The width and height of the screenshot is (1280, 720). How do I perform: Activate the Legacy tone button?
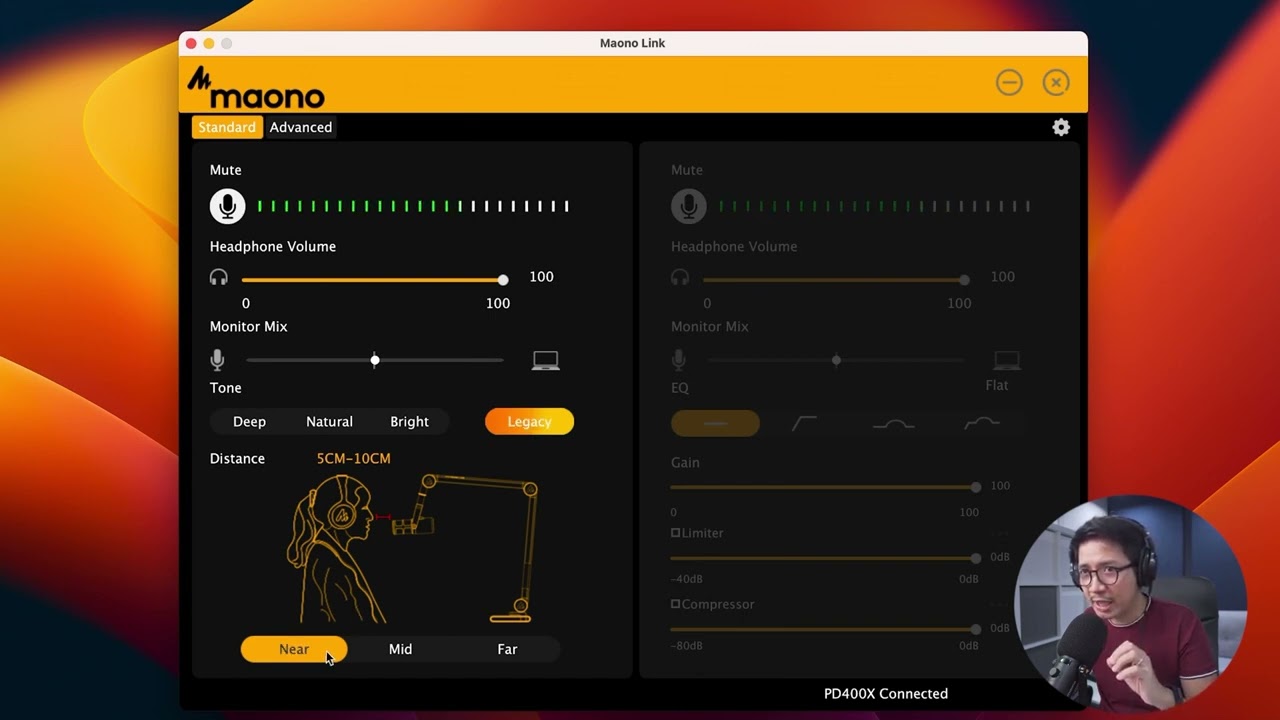pos(529,422)
